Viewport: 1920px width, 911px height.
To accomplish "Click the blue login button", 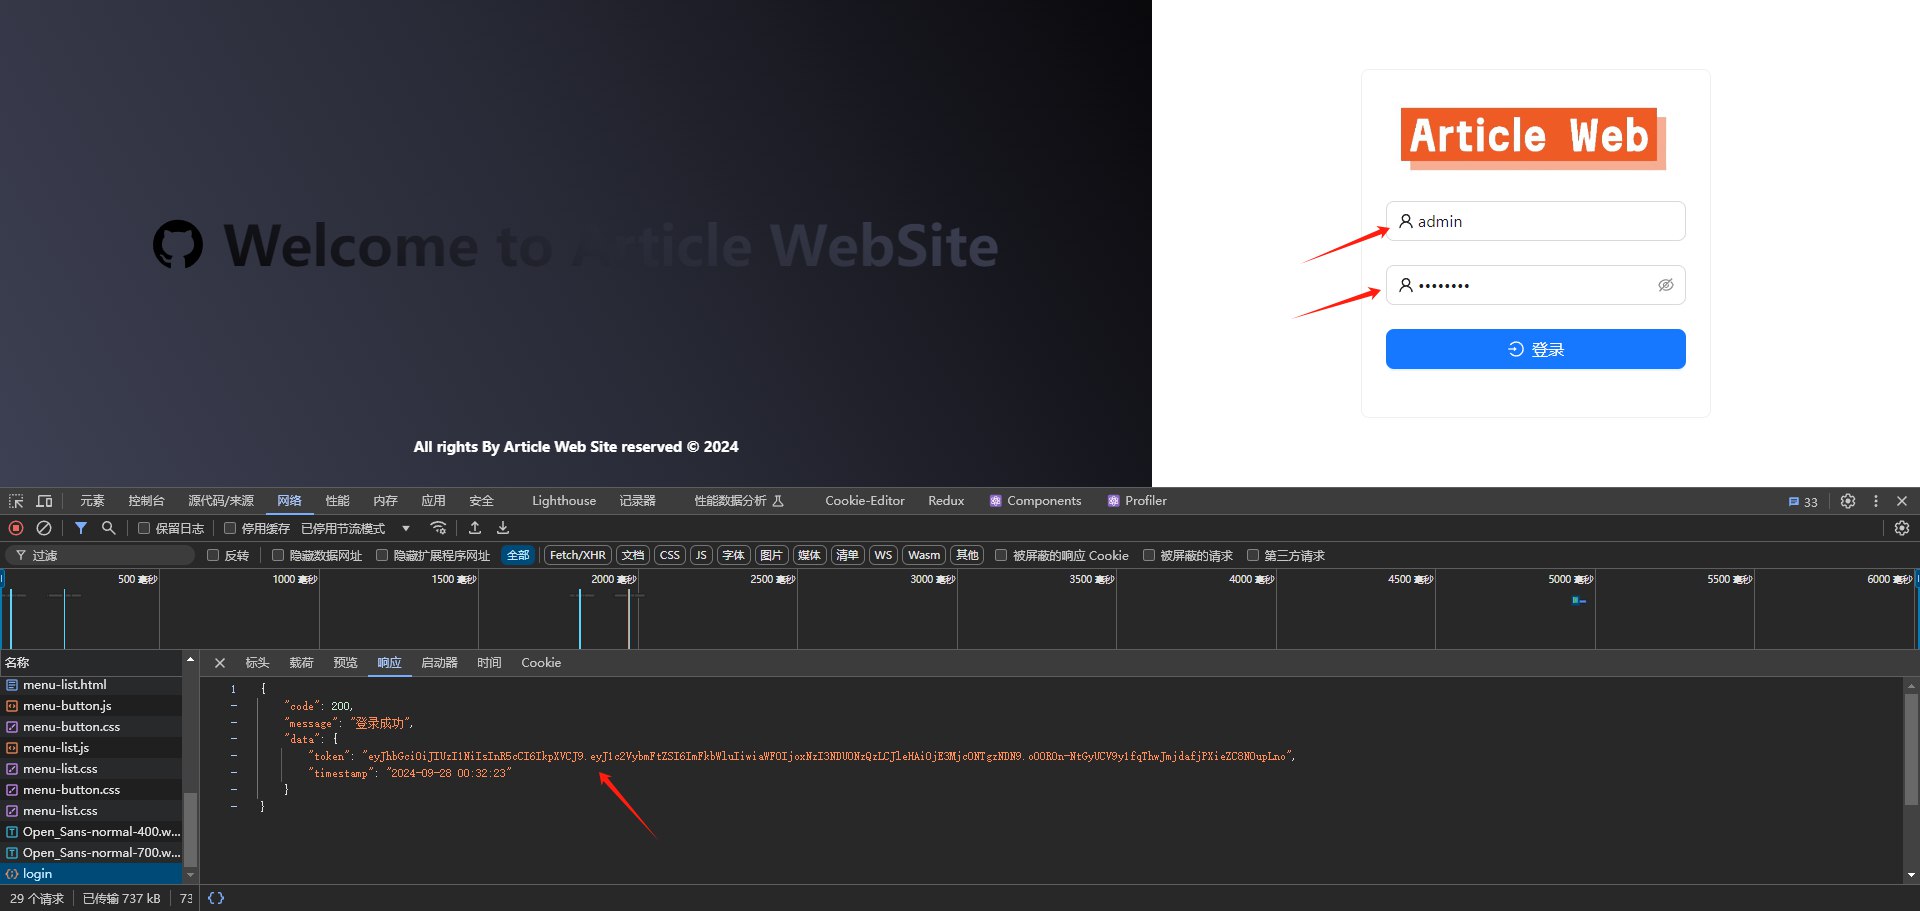I will click(x=1535, y=349).
